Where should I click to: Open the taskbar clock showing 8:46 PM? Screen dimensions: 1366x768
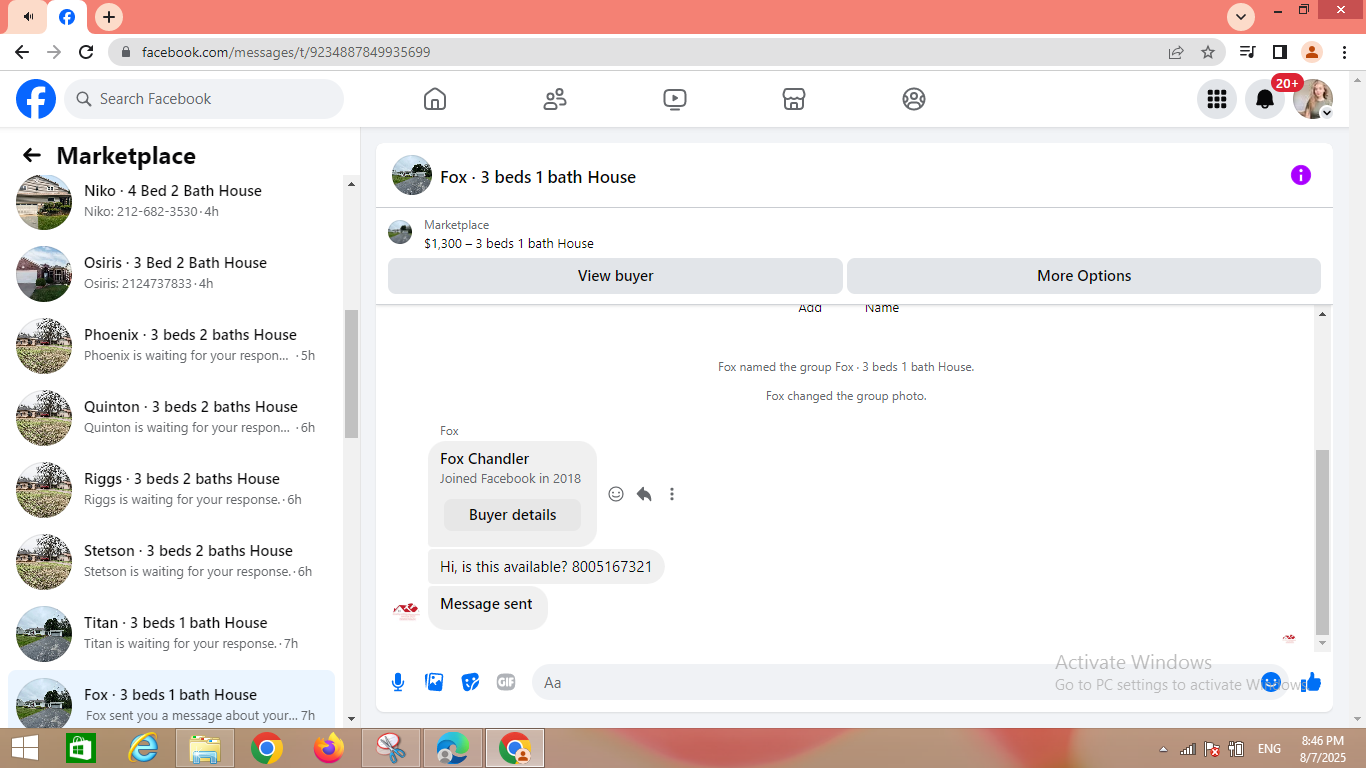point(1322,748)
